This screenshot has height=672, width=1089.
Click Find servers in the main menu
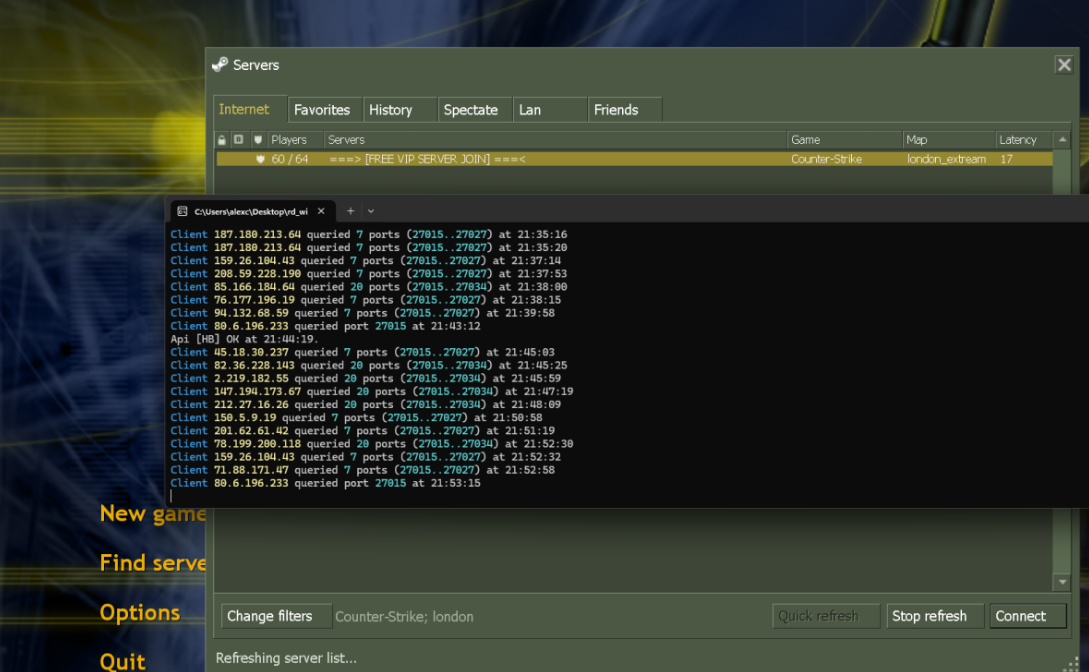(153, 563)
